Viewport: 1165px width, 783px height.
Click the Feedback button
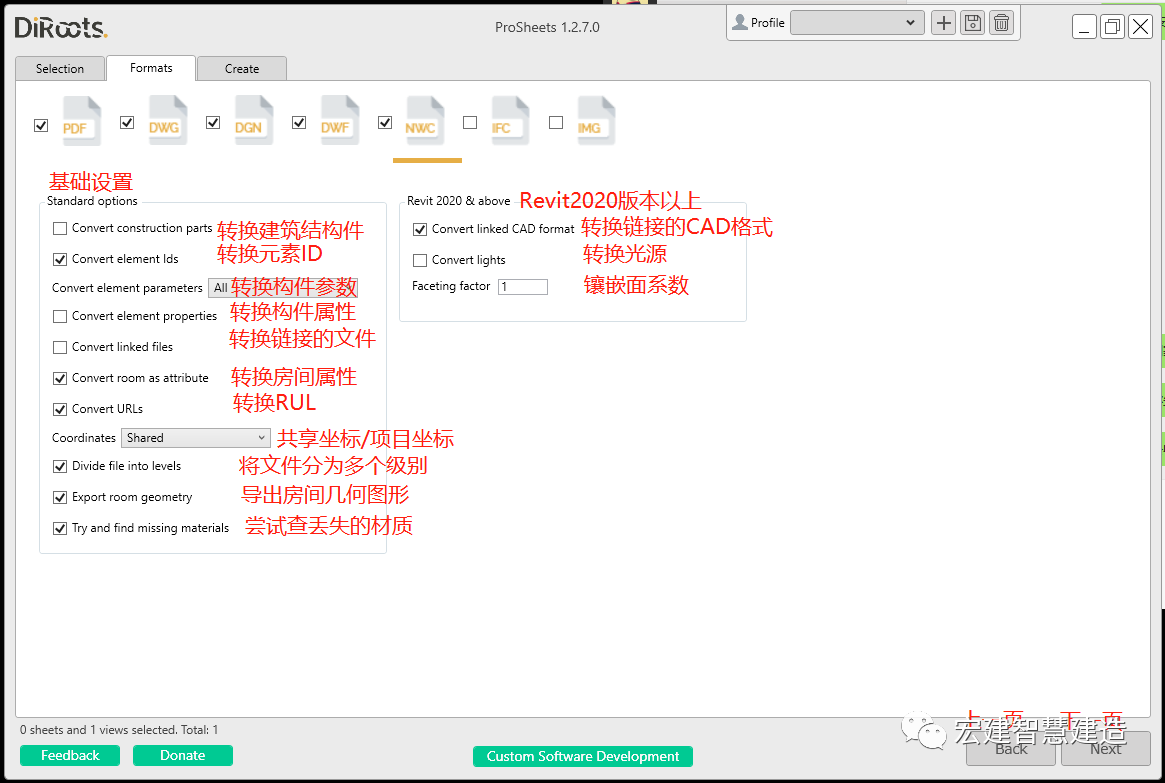(x=70, y=756)
